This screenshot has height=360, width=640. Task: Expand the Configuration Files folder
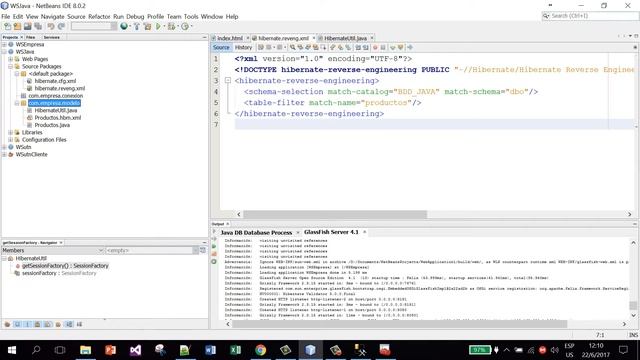click(x=11, y=140)
